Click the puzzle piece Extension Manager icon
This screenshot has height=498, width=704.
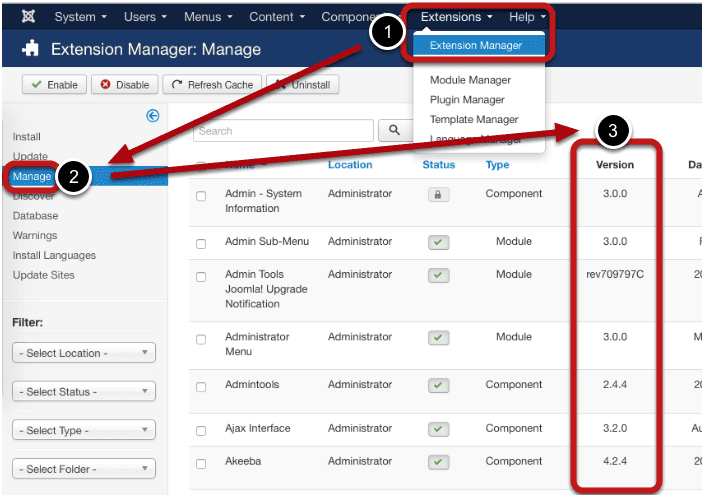[x=31, y=48]
